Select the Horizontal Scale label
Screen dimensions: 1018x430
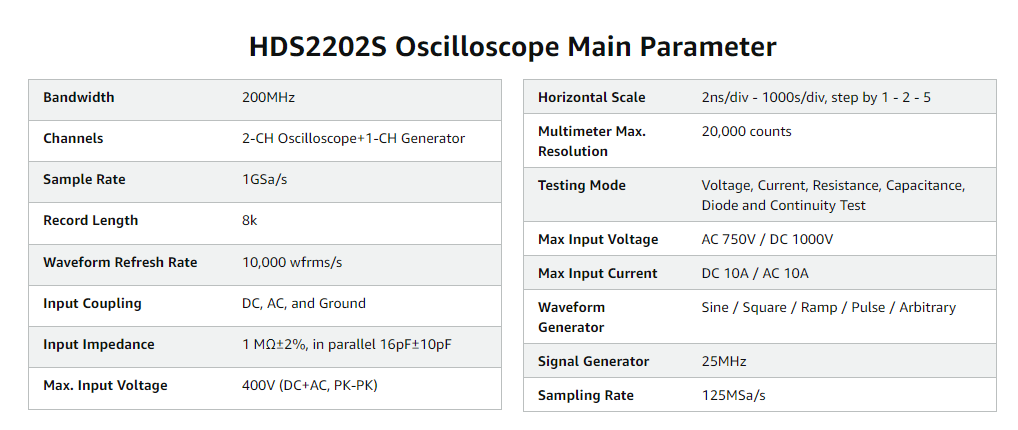tap(591, 98)
